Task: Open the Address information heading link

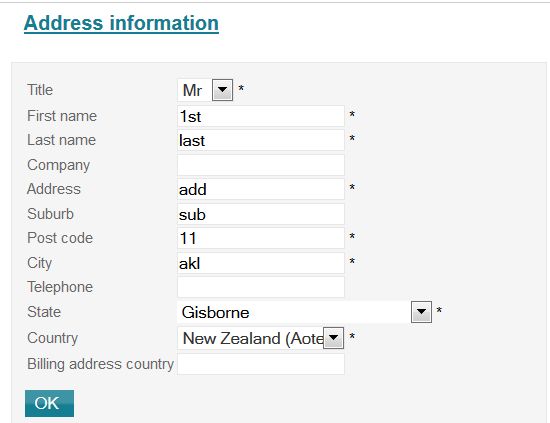Action: [x=121, y=23]
